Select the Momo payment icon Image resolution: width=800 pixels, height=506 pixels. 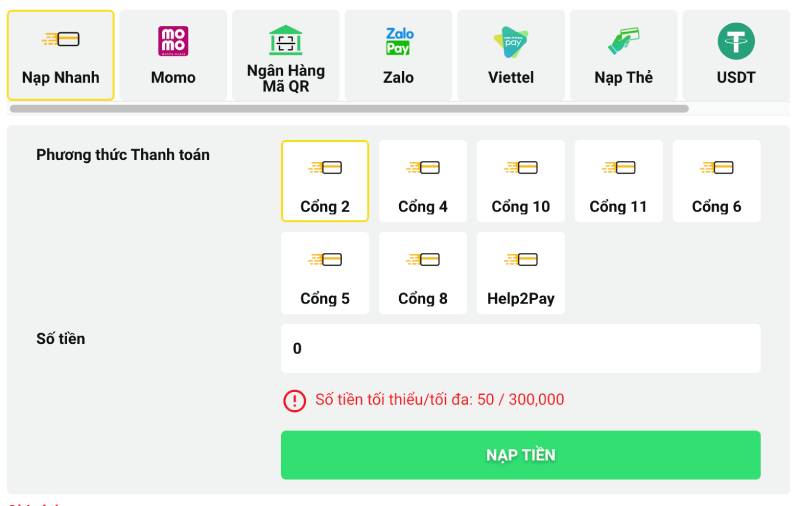pos(173,41)
